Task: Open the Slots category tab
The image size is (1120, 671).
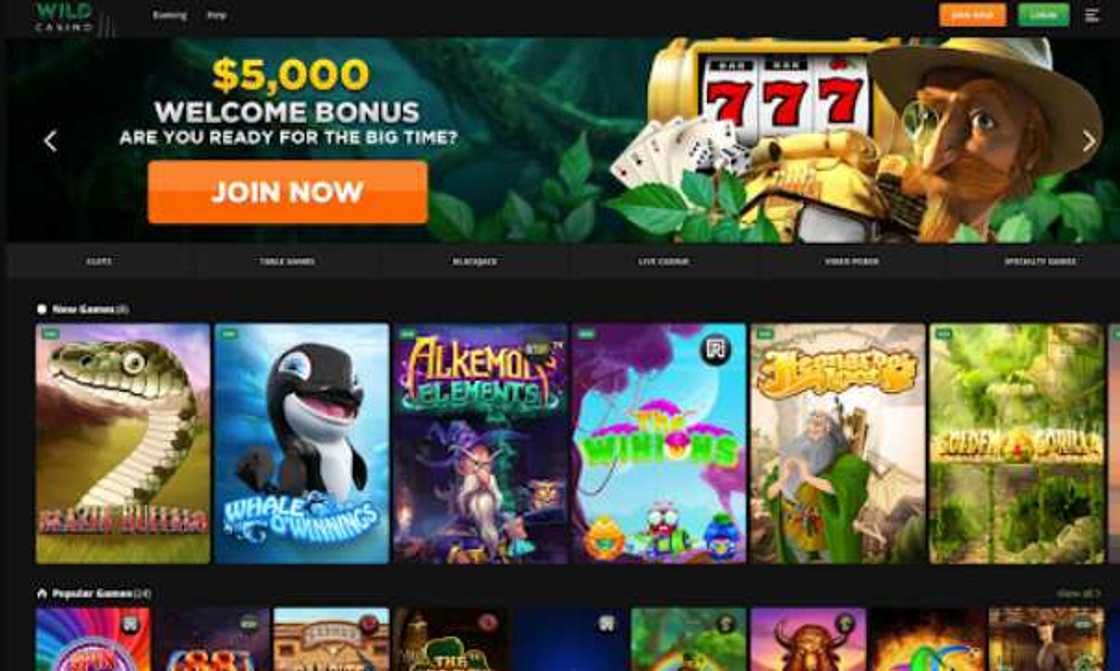Action: [x=99, y=262]
